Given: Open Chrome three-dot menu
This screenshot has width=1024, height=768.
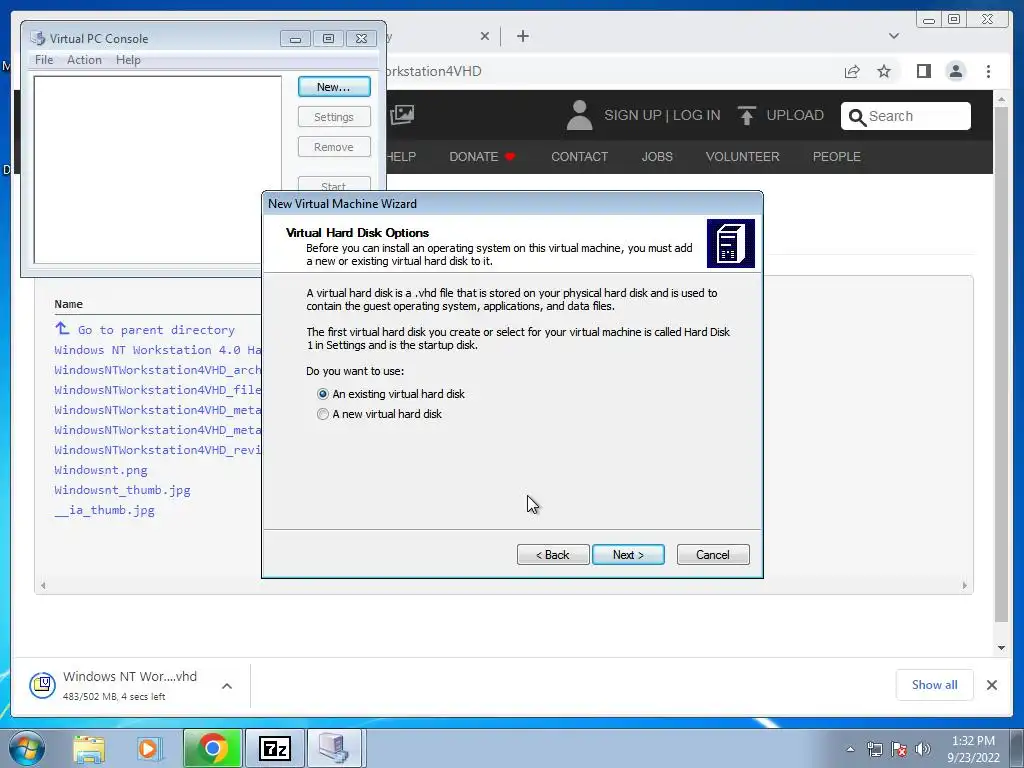Looking at the screenshot, I should (x=988, y=71).
